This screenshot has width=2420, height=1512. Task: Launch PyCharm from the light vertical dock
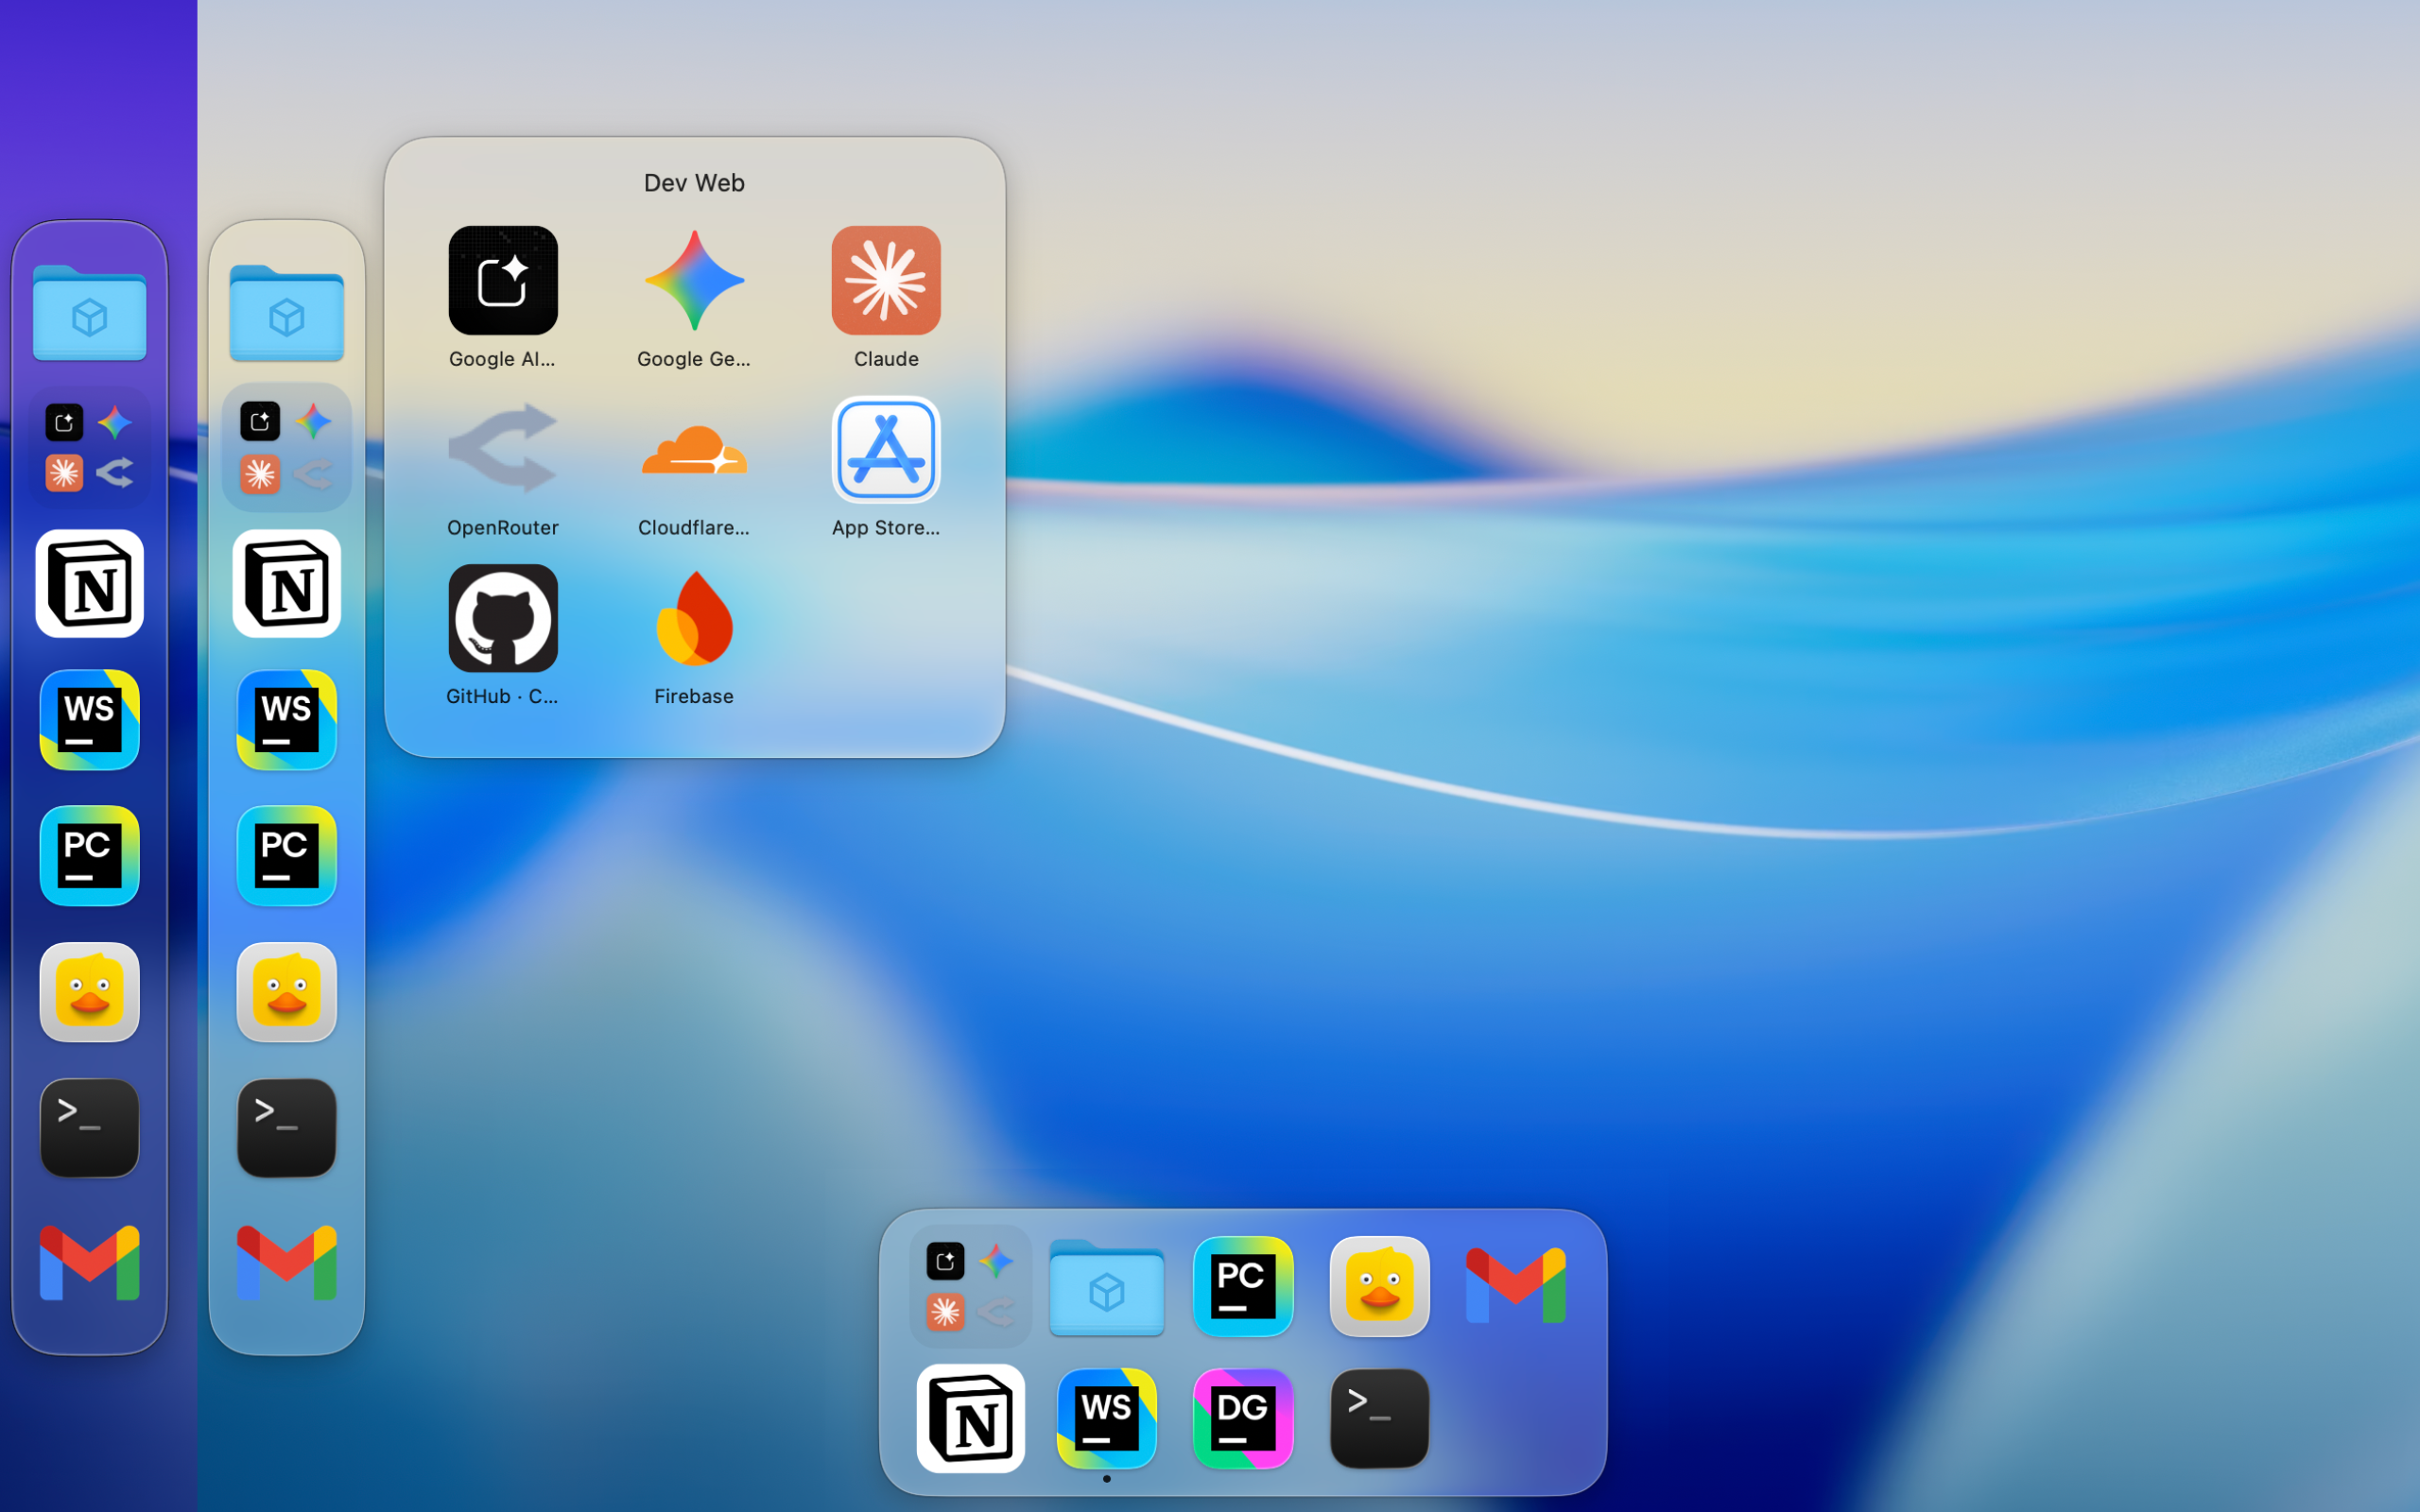[x=287, y=856]
